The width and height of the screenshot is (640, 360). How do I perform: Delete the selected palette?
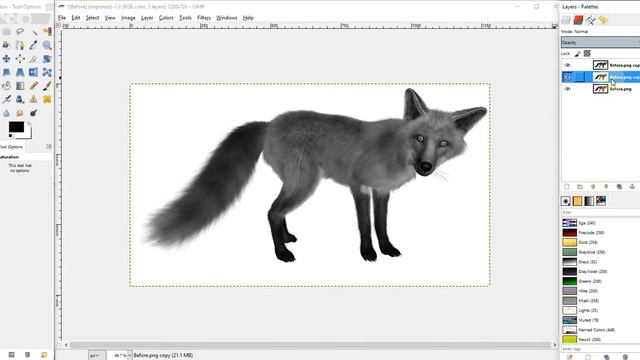tap(625, 357)
